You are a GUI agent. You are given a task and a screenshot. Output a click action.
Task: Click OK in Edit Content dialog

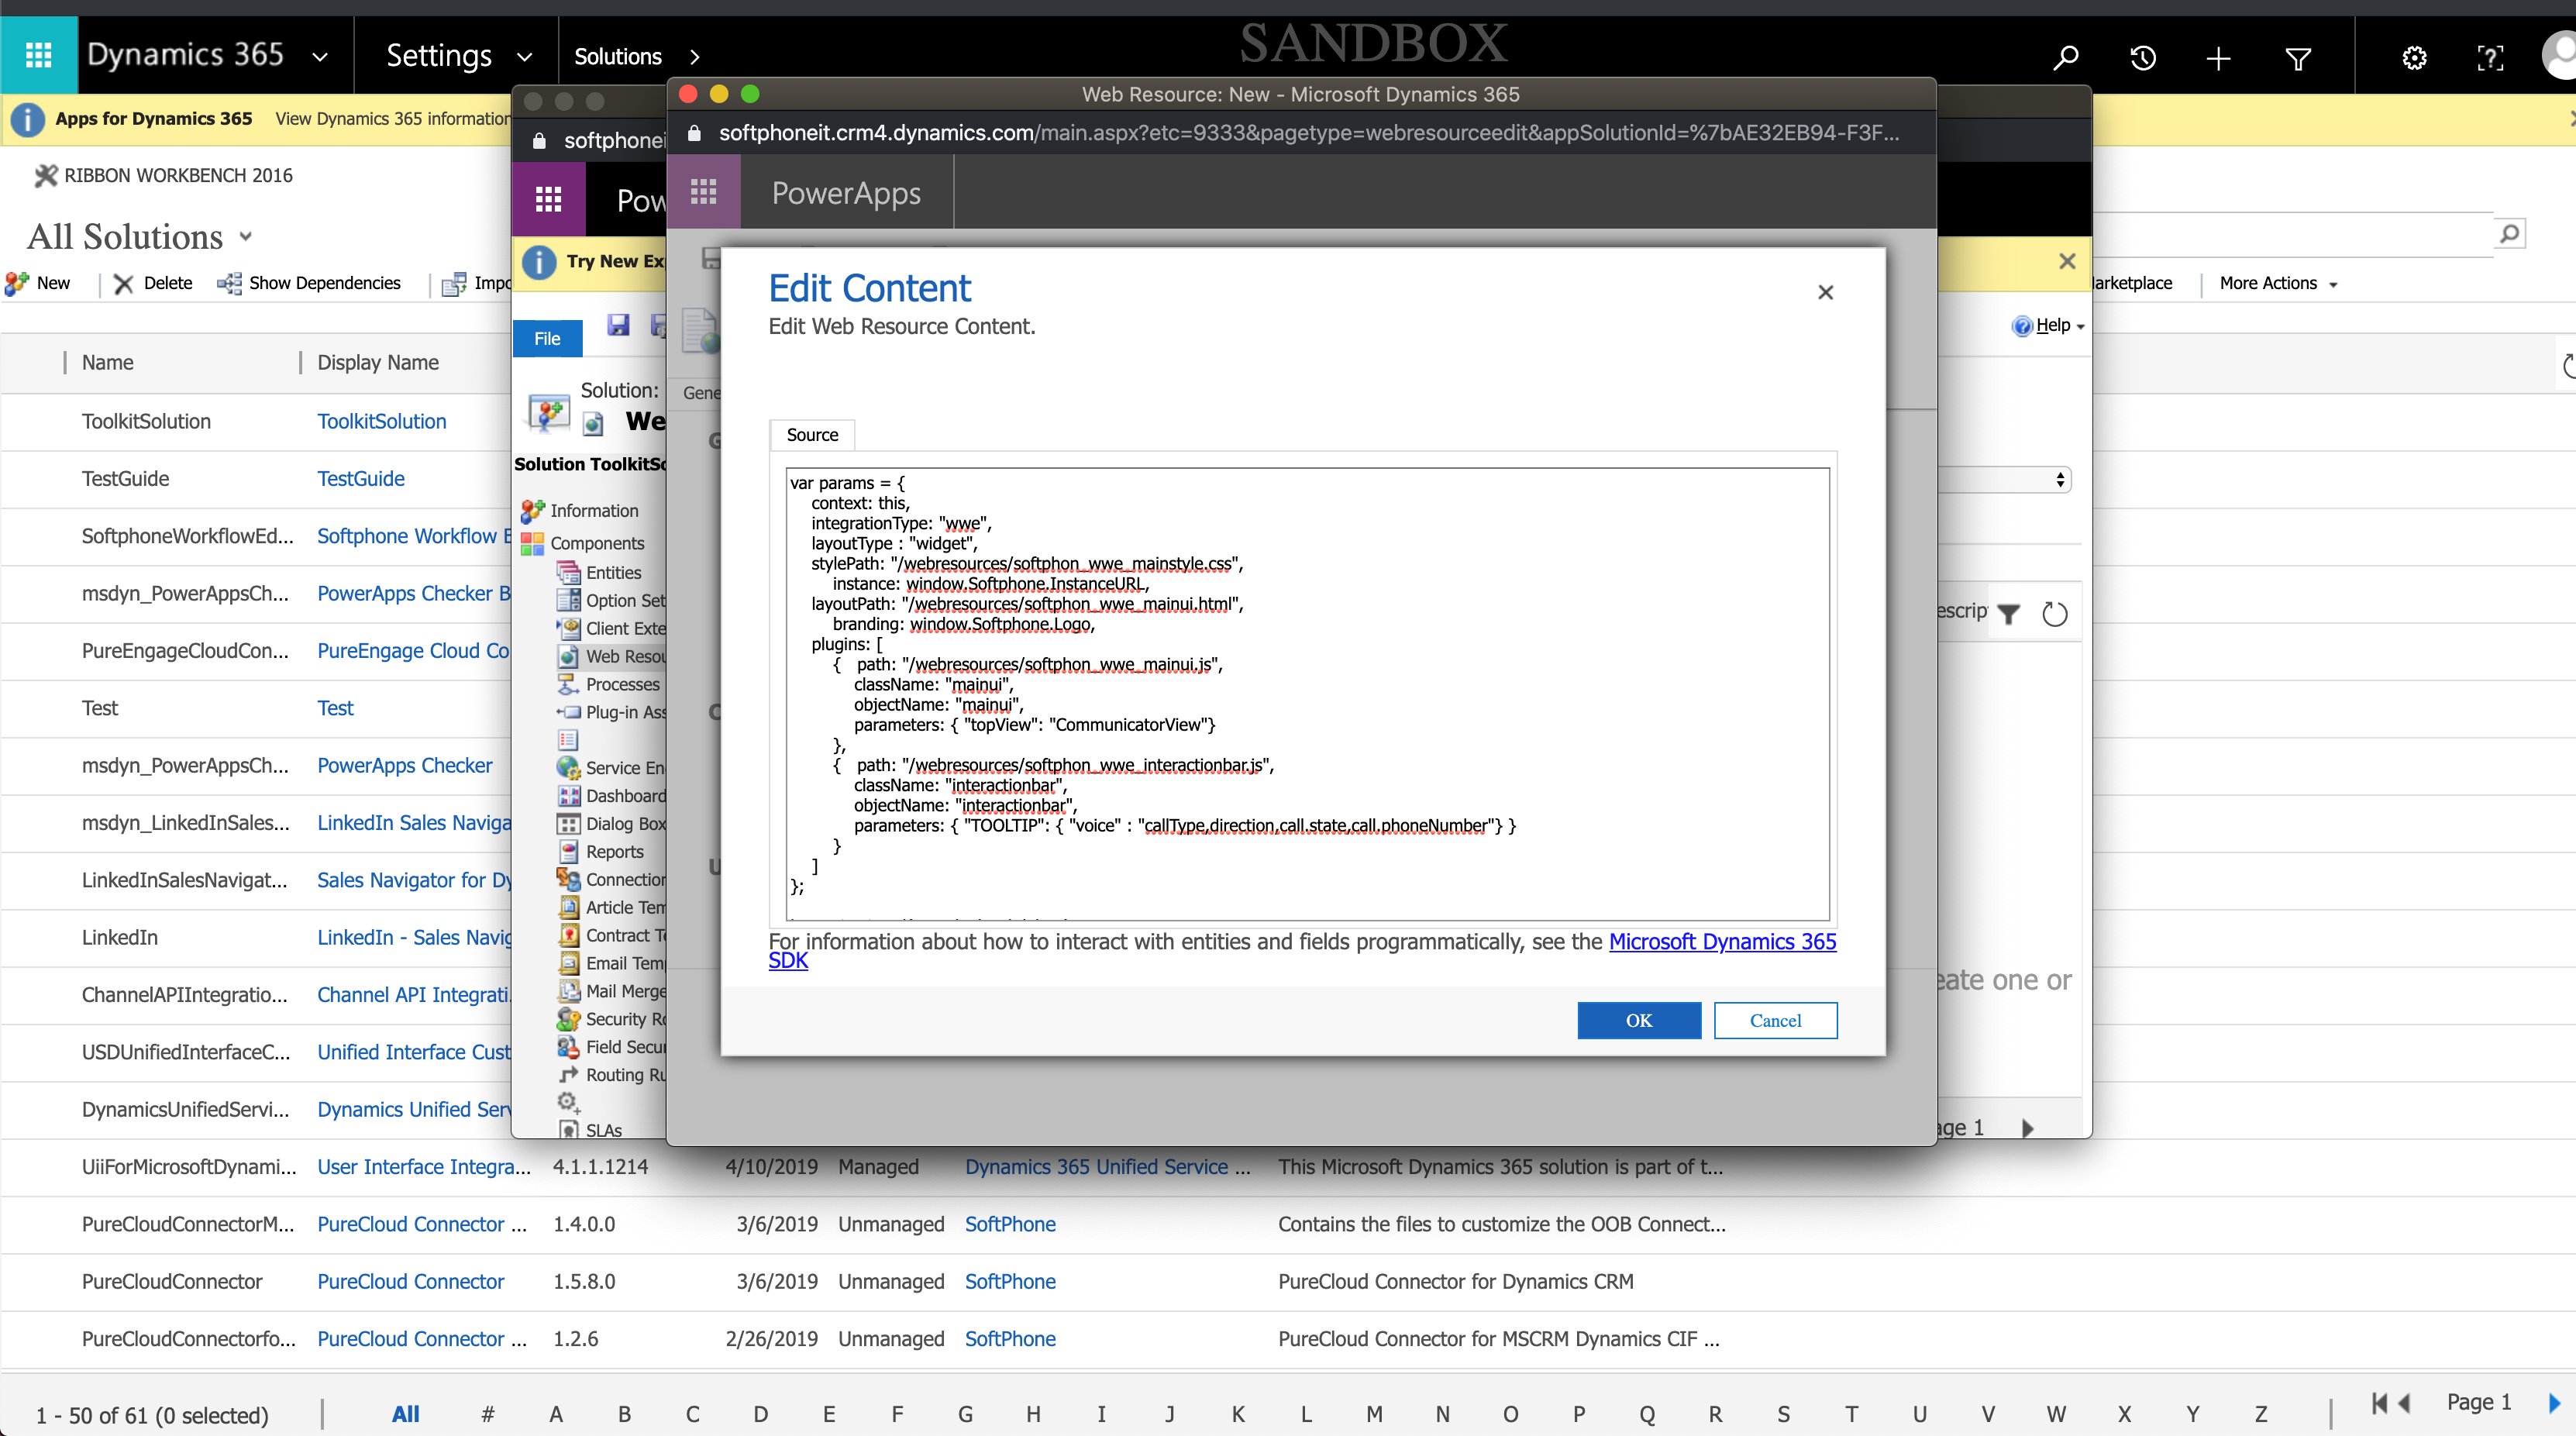pos(1639,1020)
